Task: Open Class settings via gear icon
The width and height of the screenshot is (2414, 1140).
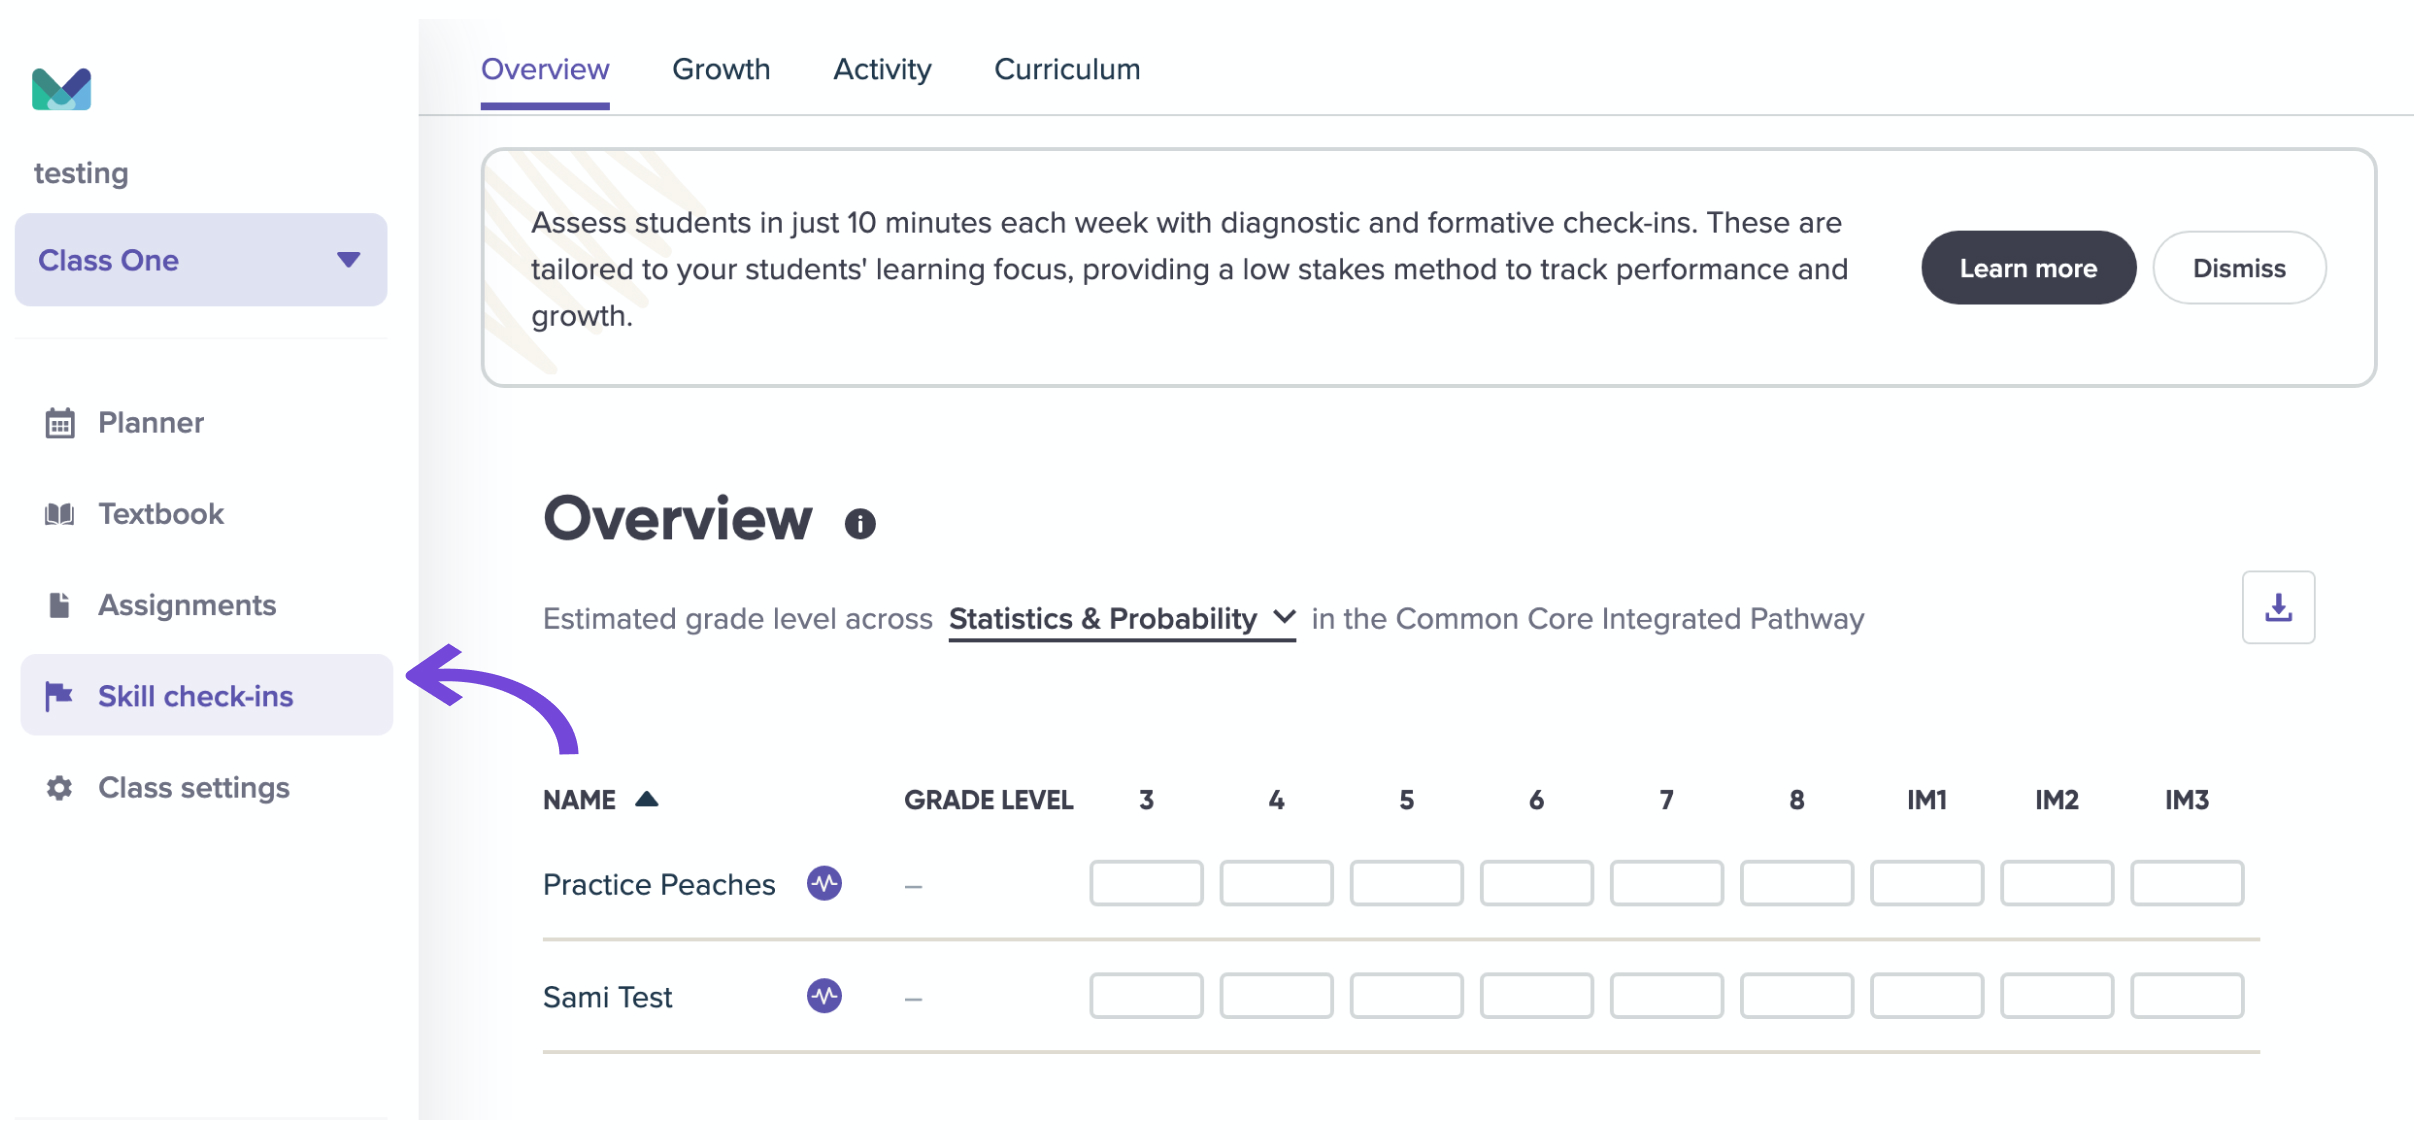Action: coord(59,788)
